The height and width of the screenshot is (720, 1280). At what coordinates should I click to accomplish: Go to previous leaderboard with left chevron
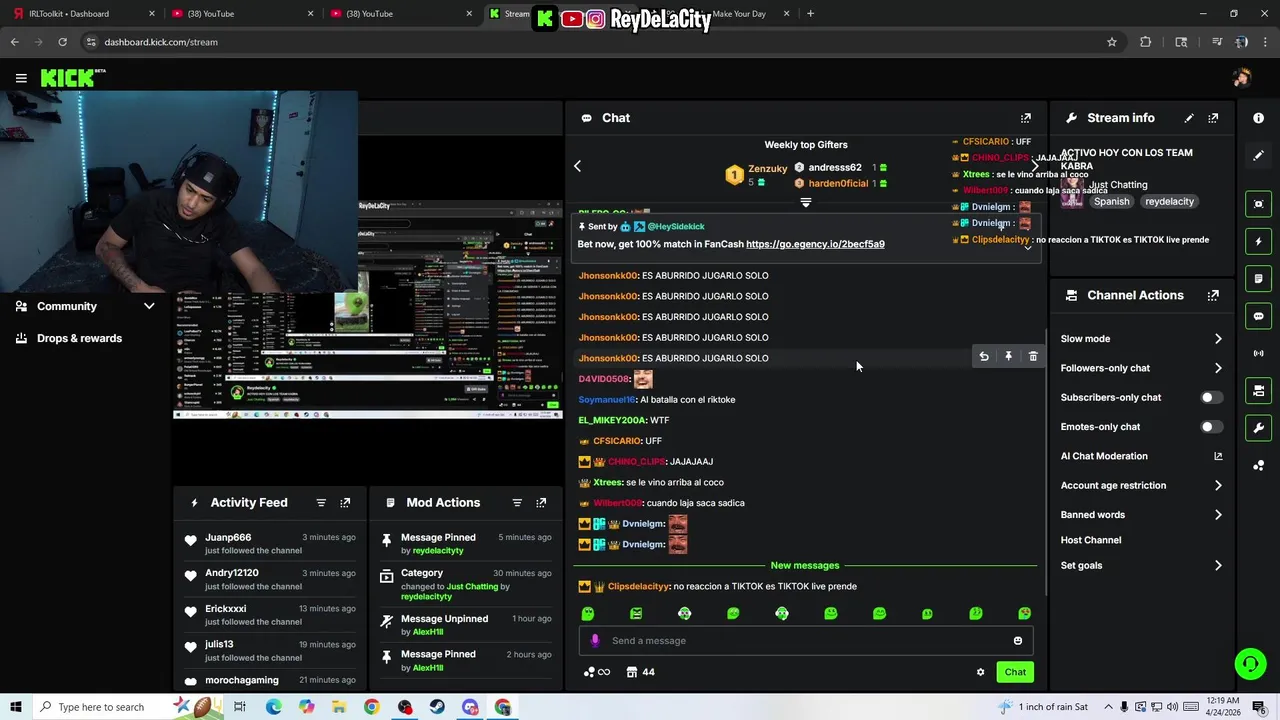[577, 166]
